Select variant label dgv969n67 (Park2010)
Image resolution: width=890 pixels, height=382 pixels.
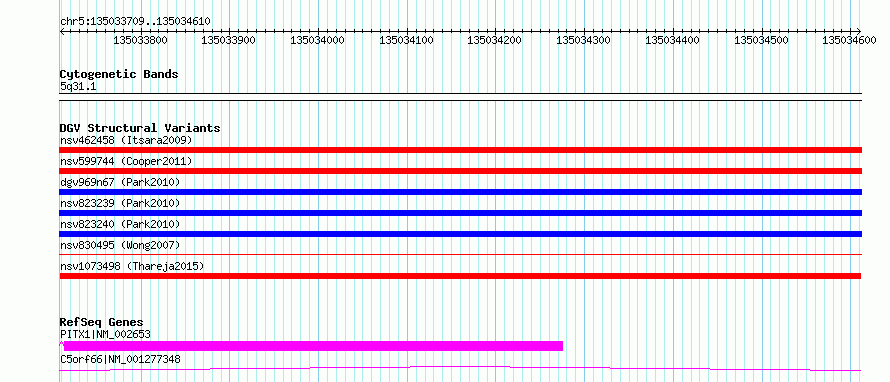pos(120,182)
